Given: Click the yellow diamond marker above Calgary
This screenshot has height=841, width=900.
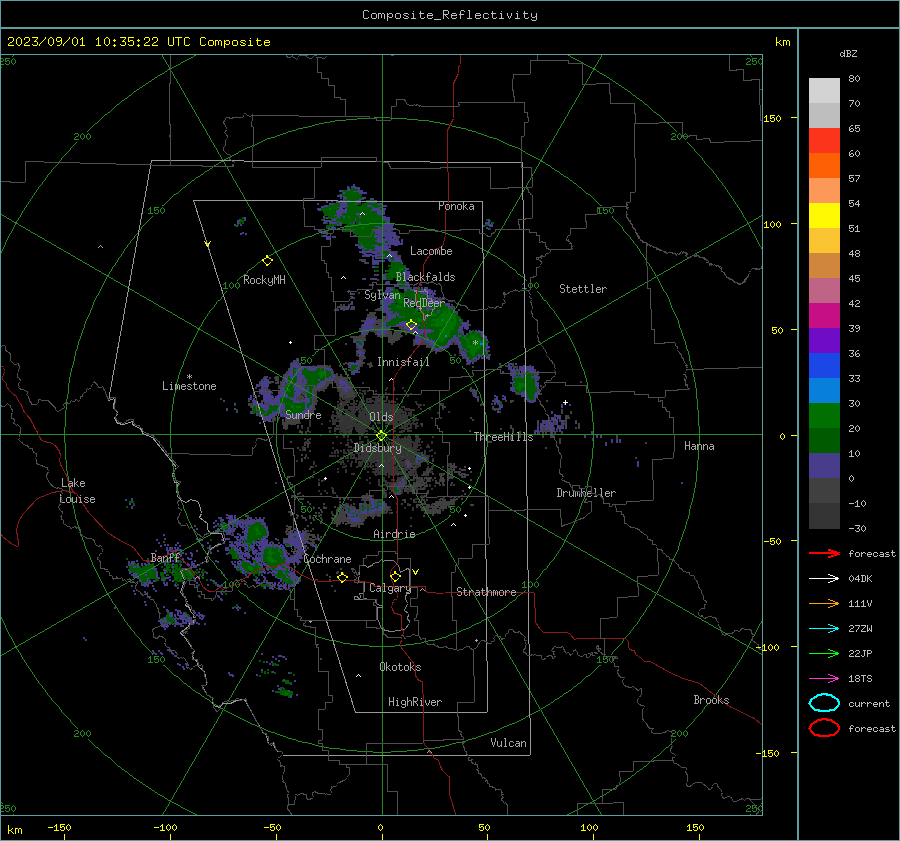Looking at the screenshot, I should (395, 576).
